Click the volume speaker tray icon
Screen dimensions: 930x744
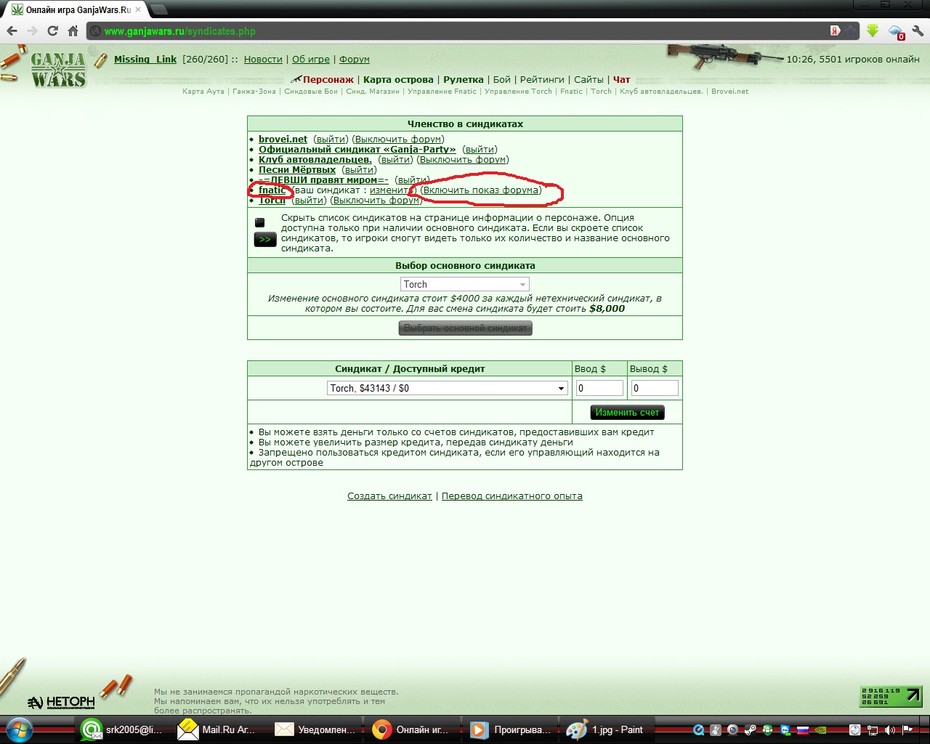click(890, 730)
